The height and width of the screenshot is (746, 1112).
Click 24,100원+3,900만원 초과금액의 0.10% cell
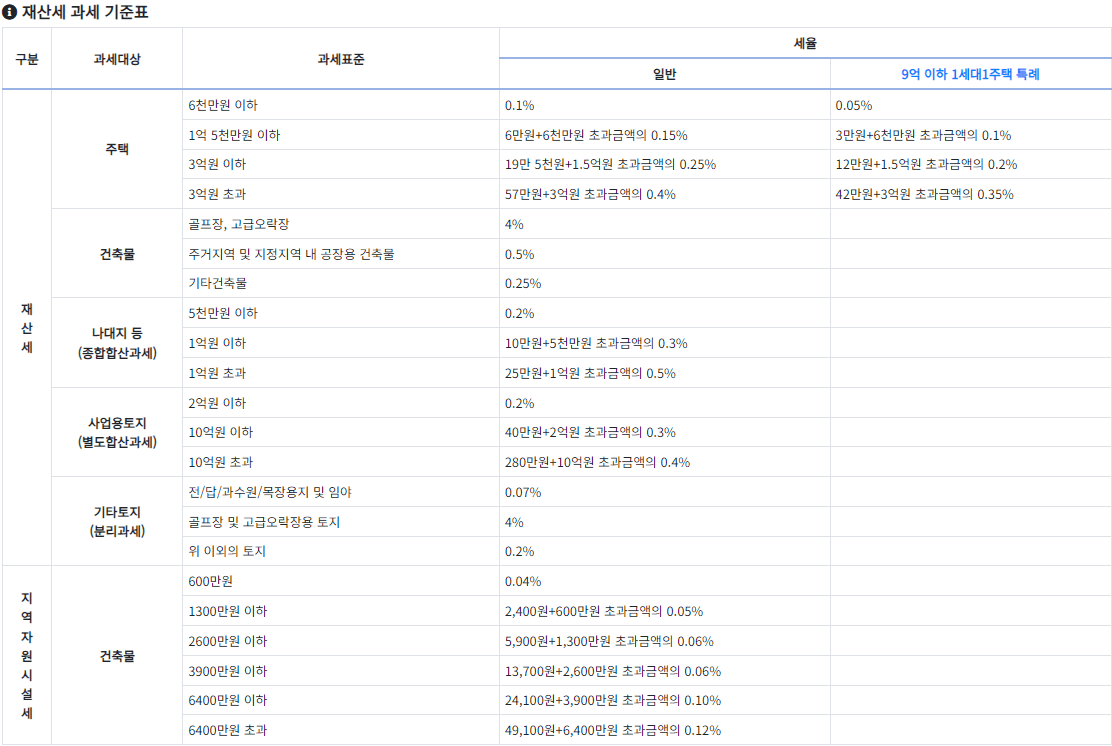tap(665, 700)
